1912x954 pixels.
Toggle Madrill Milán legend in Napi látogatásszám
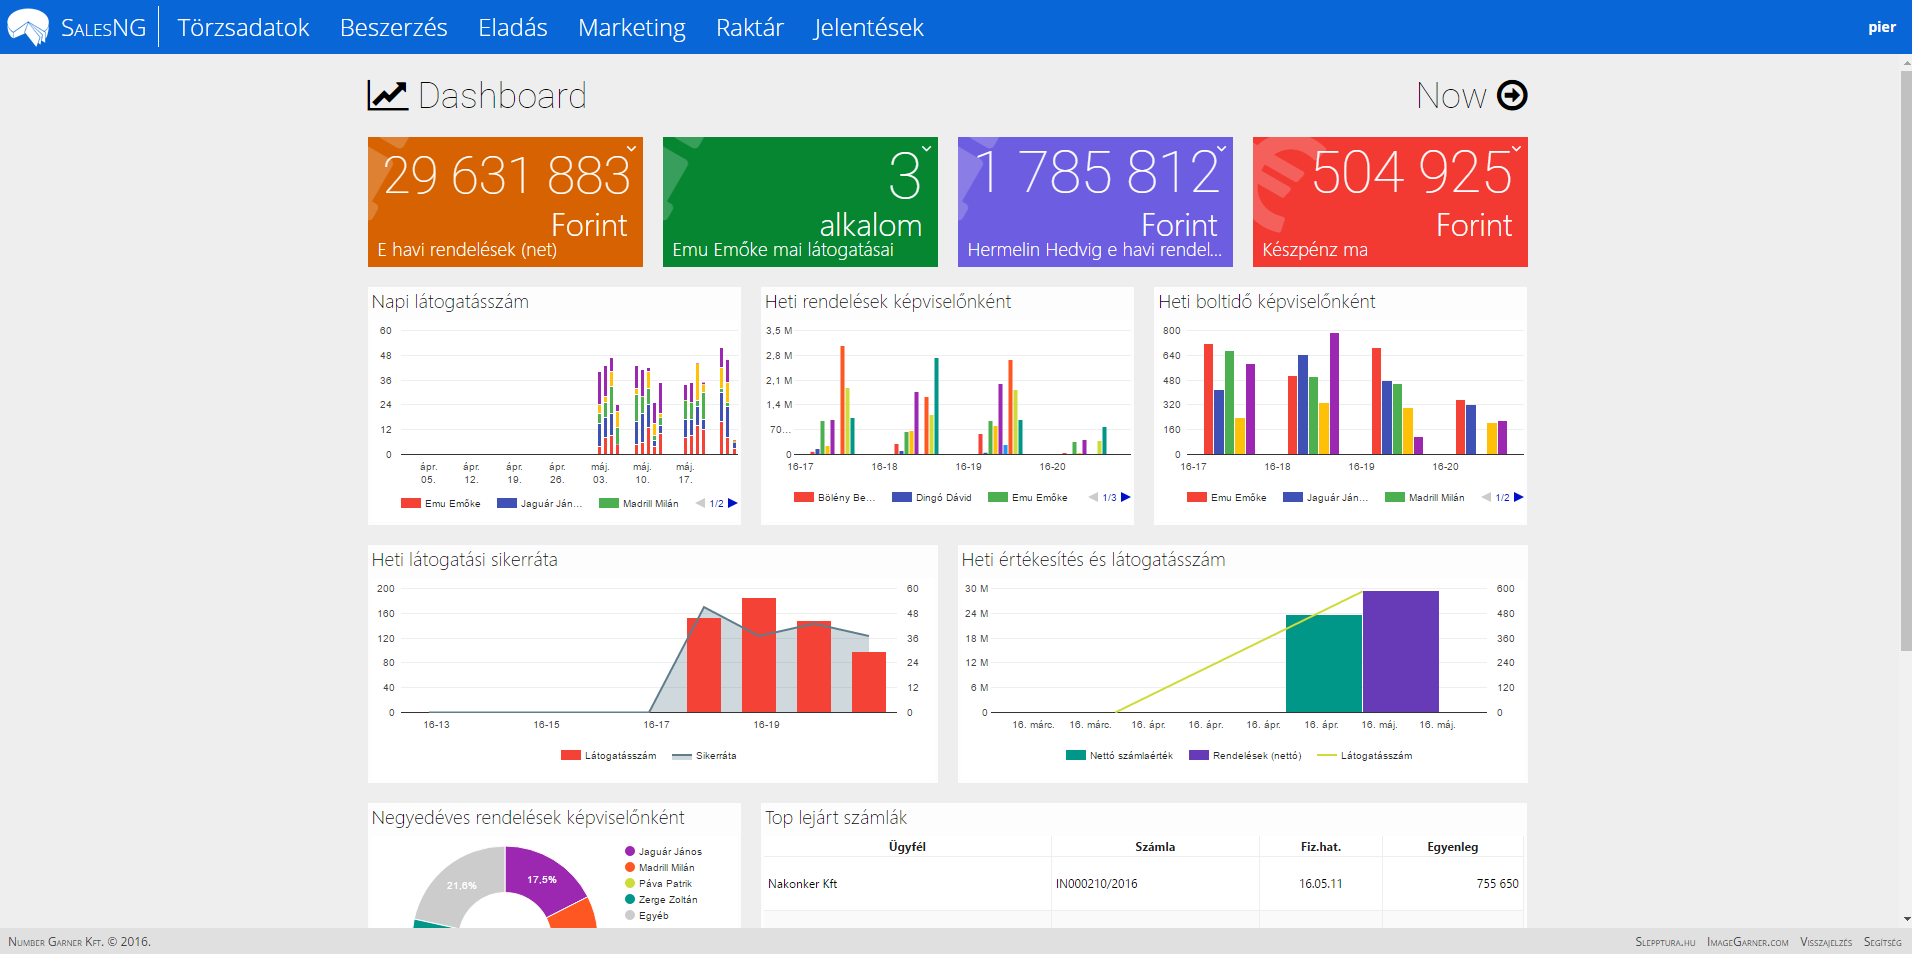click(x=639, y=503)
